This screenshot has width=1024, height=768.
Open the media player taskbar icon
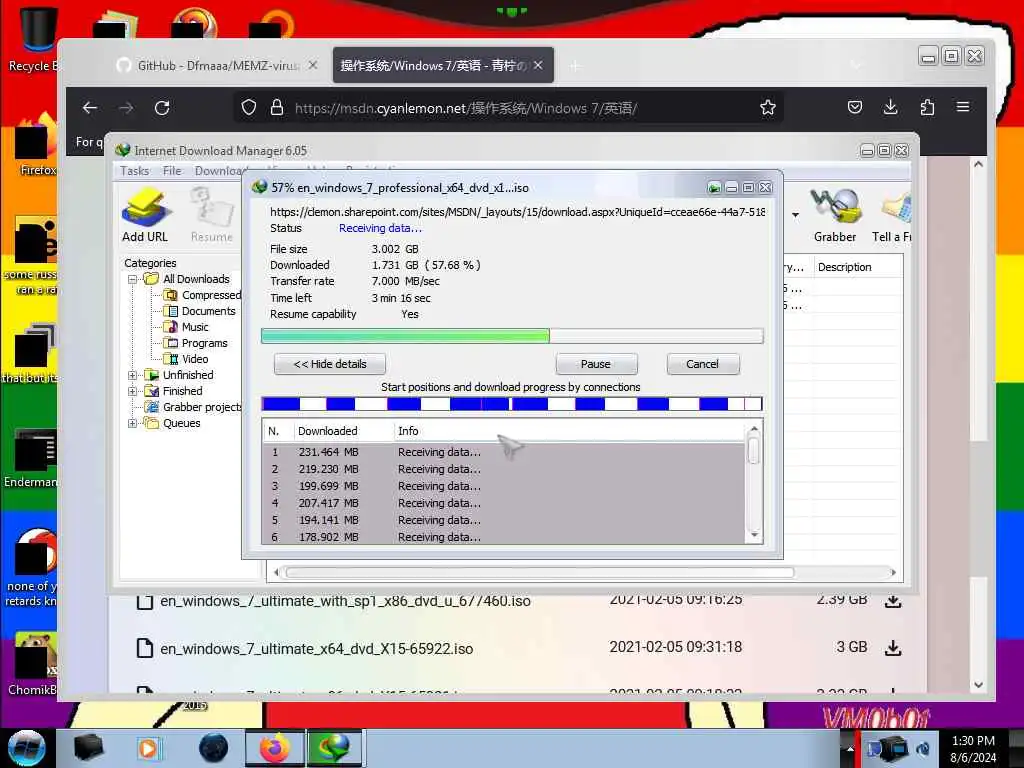pos(148,748)
